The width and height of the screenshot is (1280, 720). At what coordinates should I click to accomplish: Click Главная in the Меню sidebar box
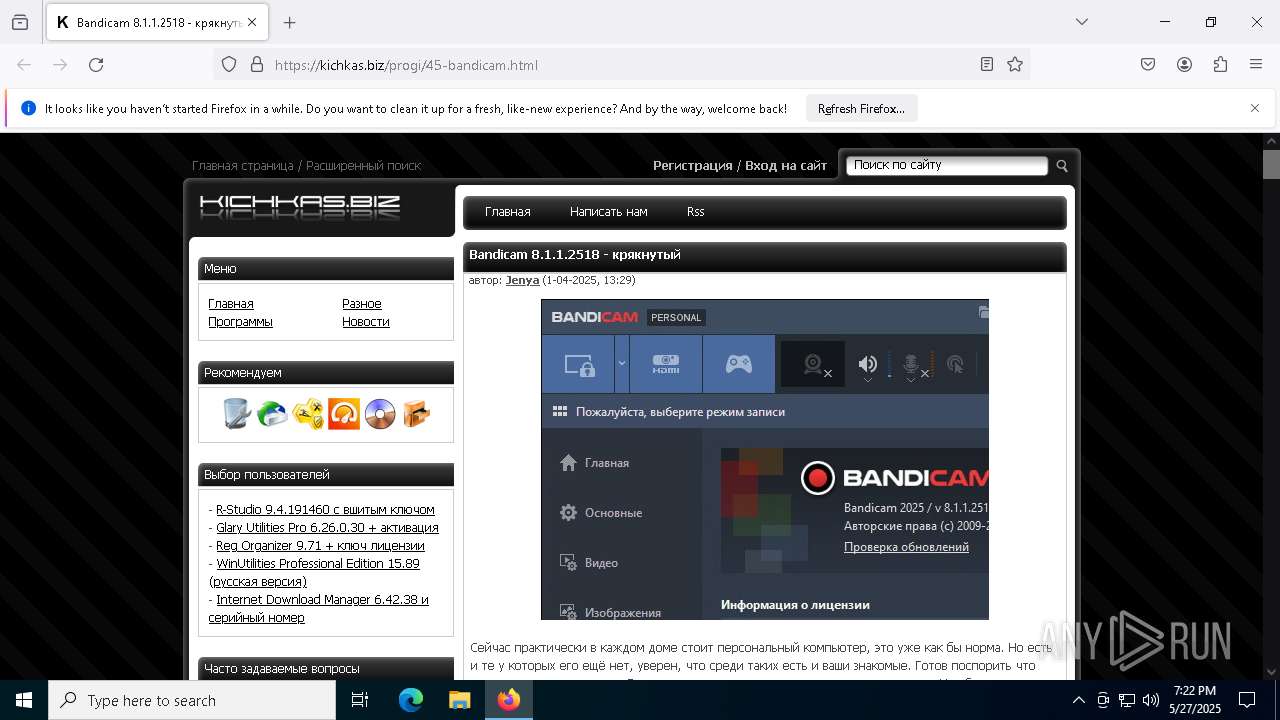tap(231, 303)
